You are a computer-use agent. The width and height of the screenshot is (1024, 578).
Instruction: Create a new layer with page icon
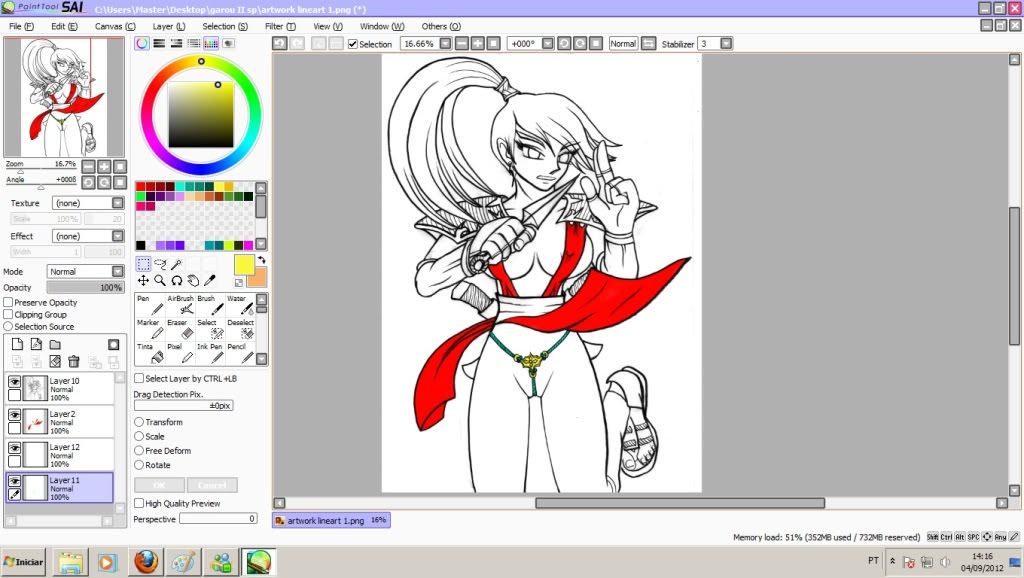(x=18, y=344)
